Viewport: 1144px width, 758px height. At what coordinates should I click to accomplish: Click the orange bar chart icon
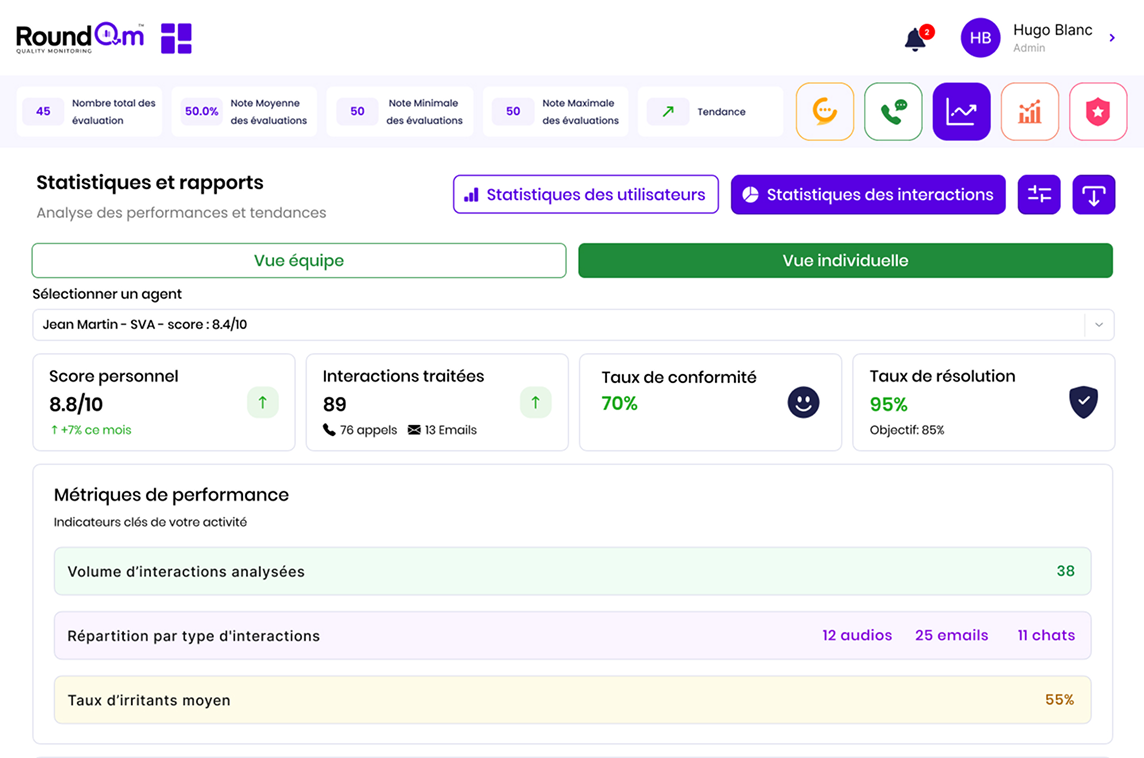pyautogui.click(x=1029, y=111)
